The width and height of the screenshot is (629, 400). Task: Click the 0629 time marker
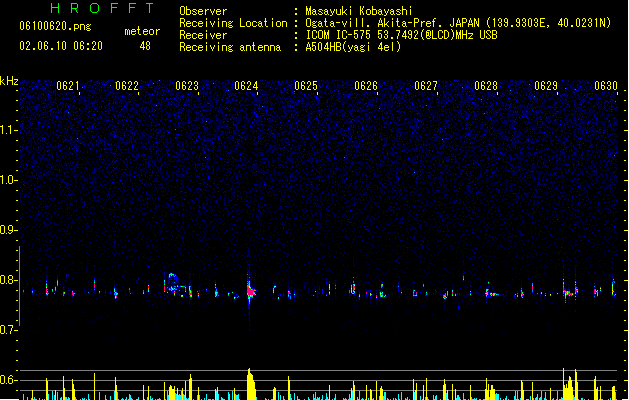(546, 86)
